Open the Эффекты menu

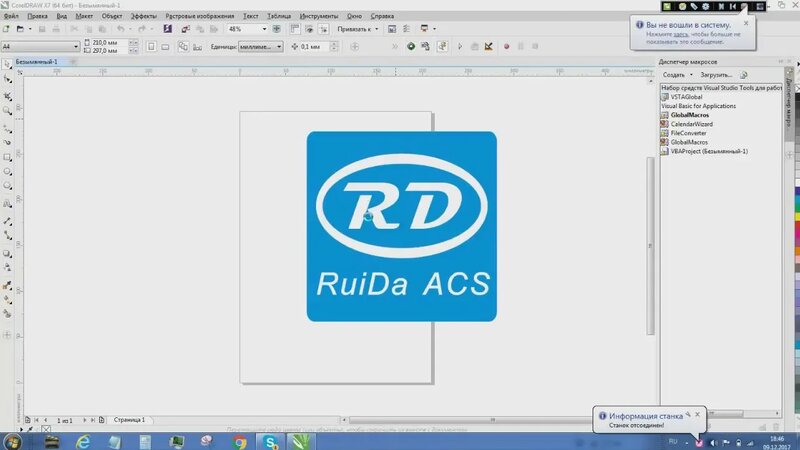(143, 16)
